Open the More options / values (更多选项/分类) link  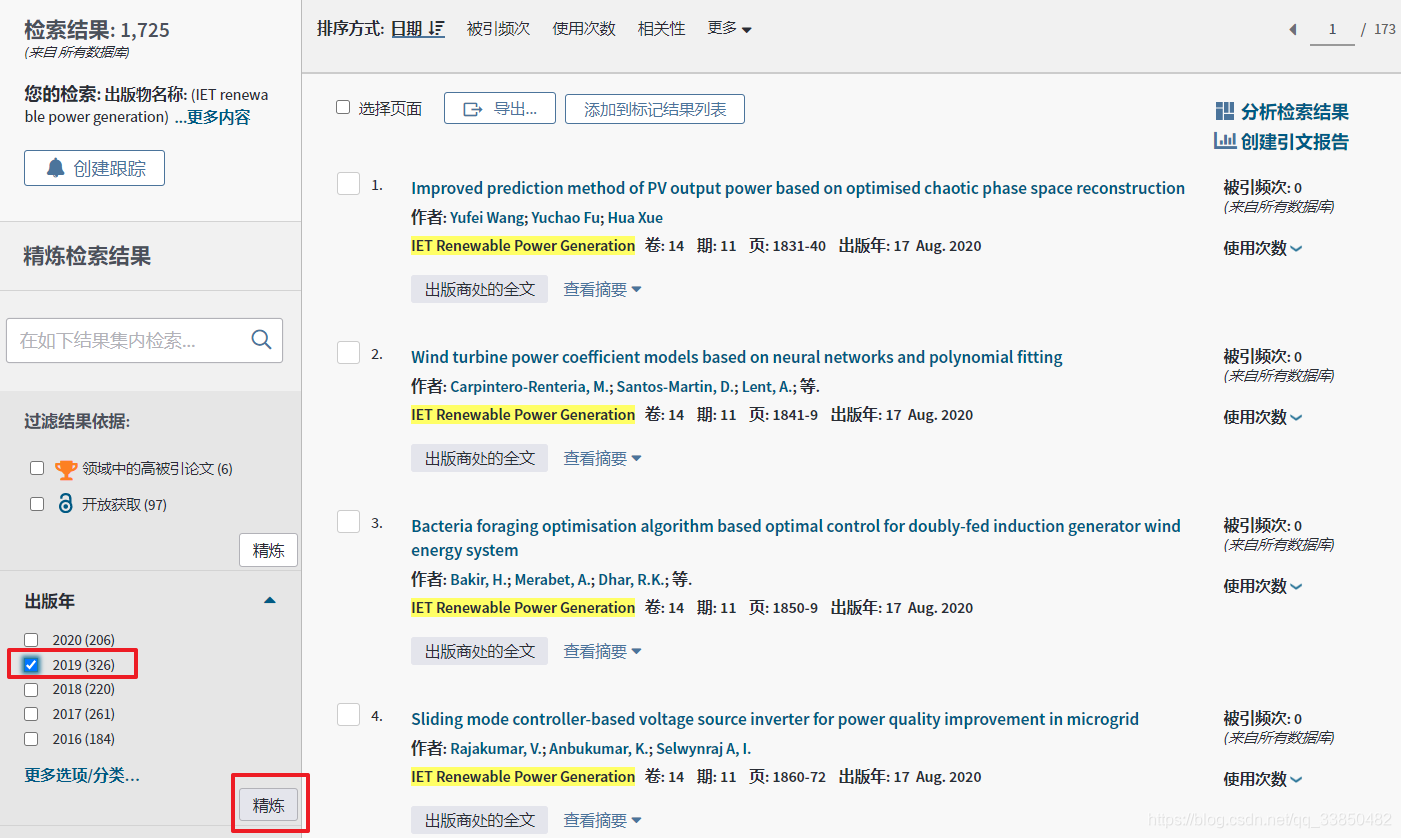tap(82, 775)
